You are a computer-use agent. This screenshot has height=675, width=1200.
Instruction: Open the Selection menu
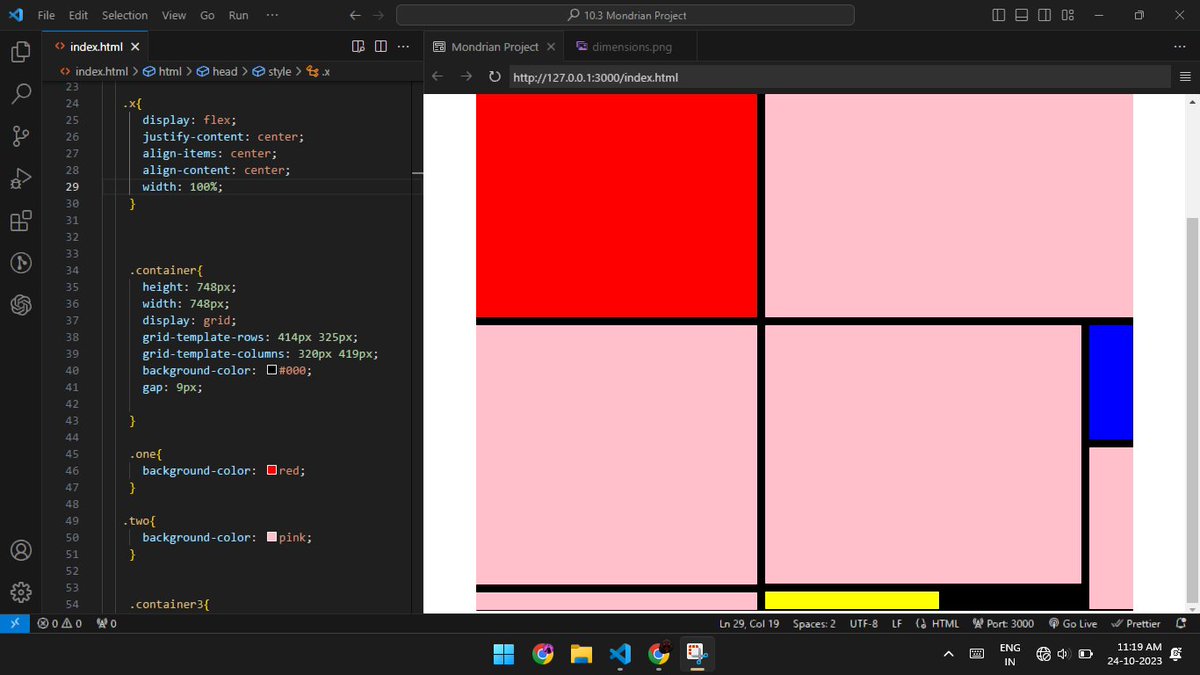(x=125, y=15)
